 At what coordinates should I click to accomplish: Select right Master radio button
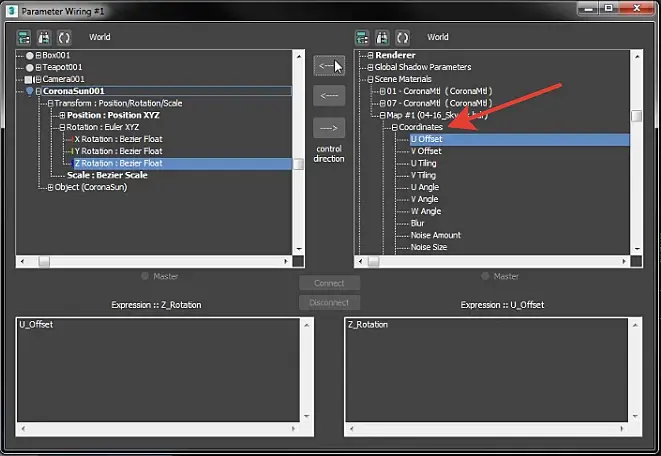[485, 276]
